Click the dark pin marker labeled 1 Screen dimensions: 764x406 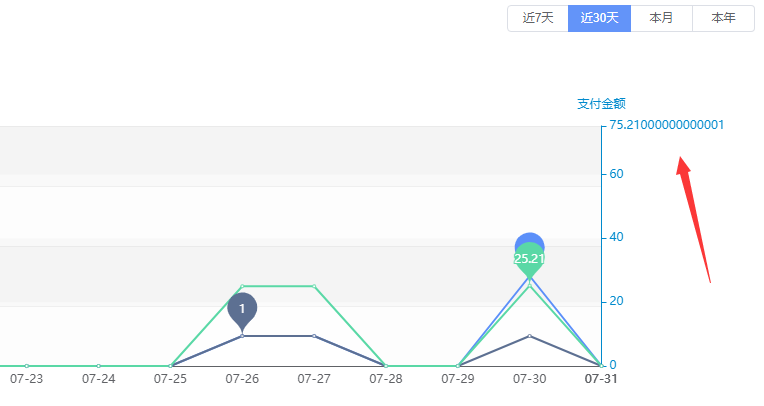coord(242,310)
